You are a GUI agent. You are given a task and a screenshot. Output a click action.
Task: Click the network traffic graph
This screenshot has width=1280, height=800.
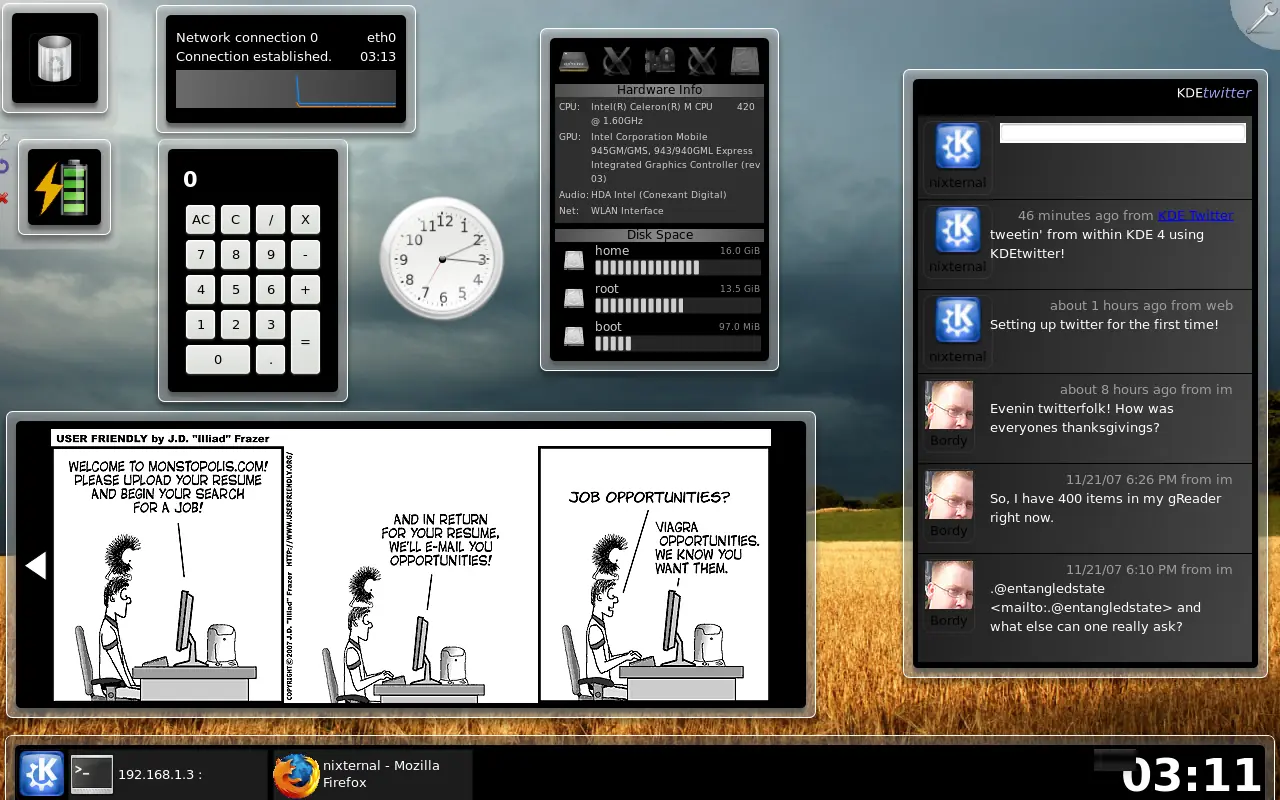(286, 89)
